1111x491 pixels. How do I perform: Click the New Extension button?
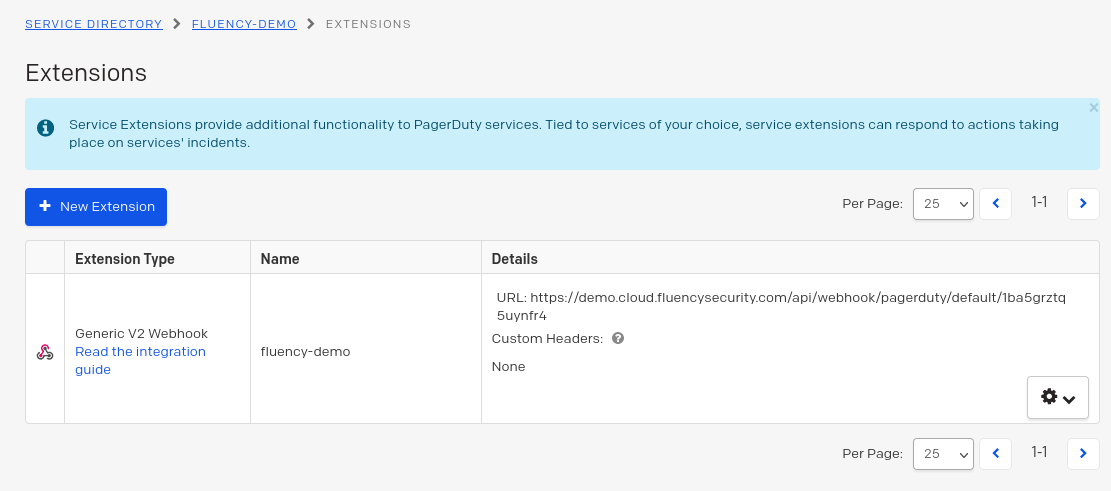click(96, 207)
